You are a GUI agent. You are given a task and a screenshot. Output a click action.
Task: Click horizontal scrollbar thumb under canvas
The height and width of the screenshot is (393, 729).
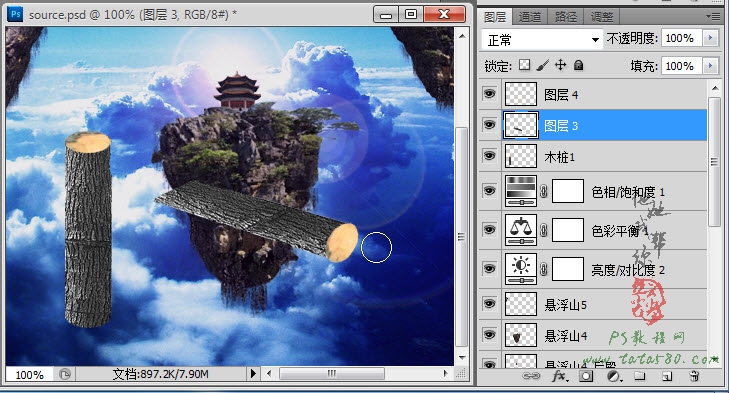(x=332, y=373)
